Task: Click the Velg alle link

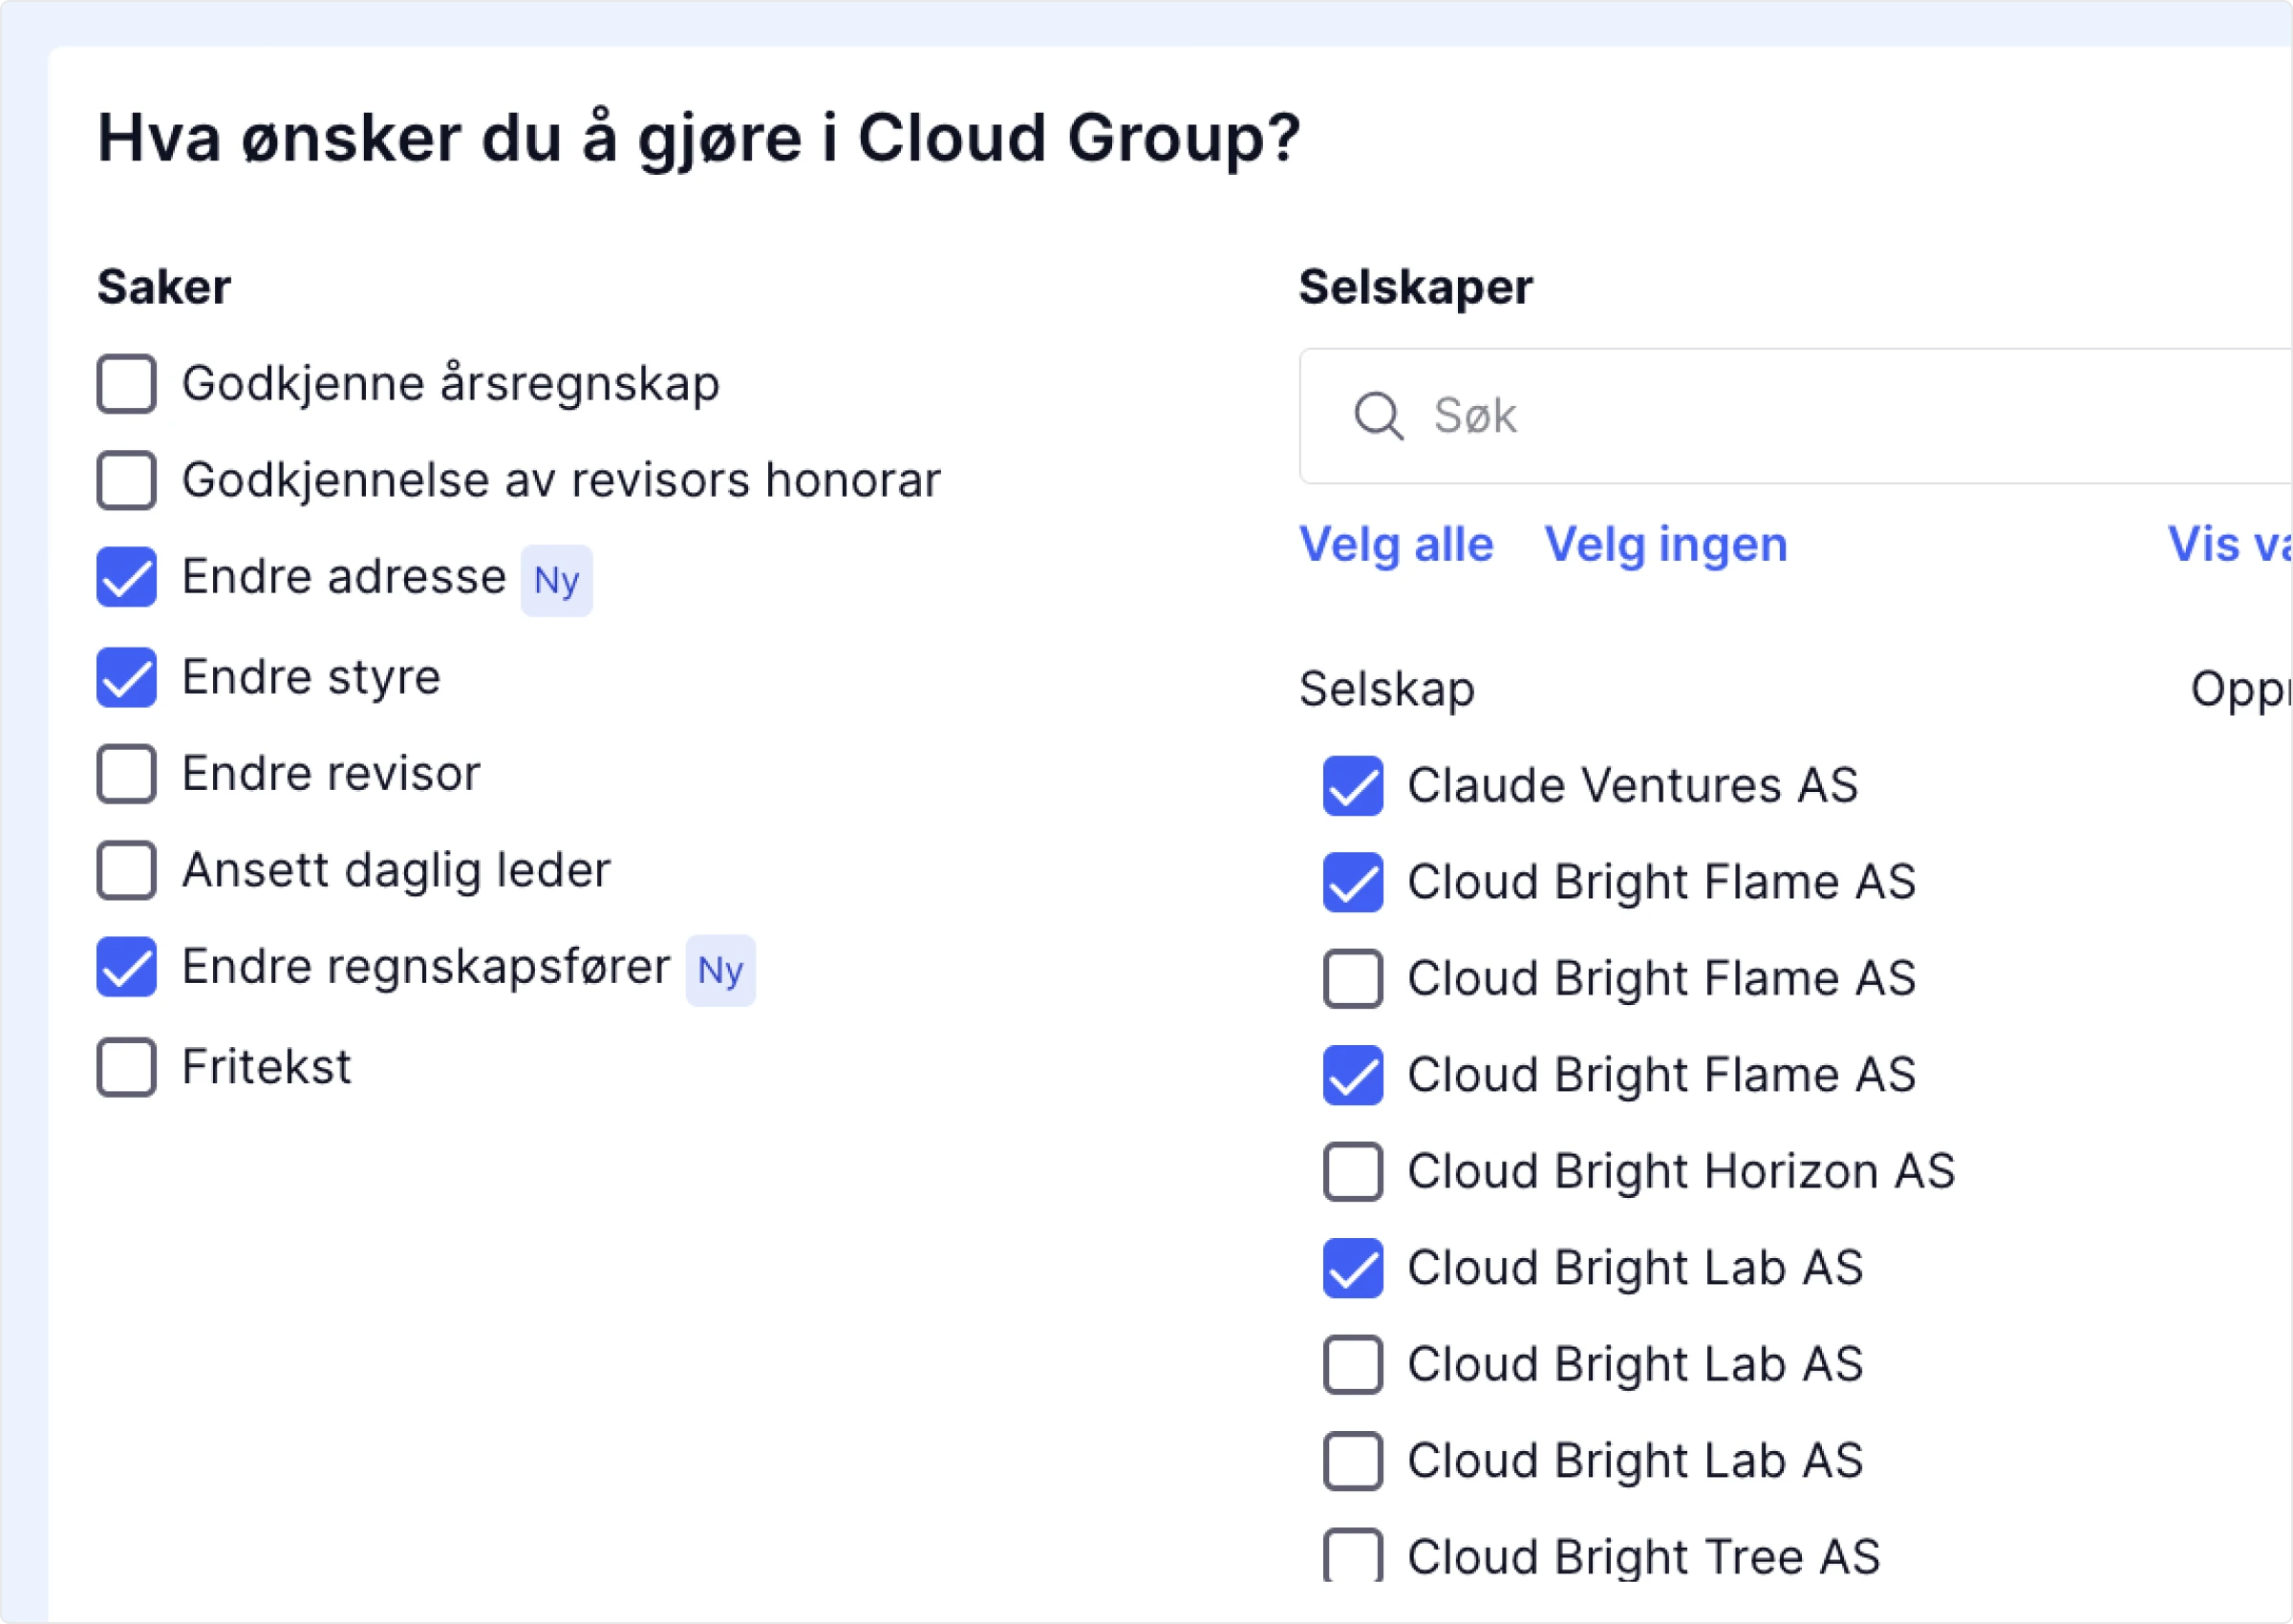Action: pos(1396,545)
